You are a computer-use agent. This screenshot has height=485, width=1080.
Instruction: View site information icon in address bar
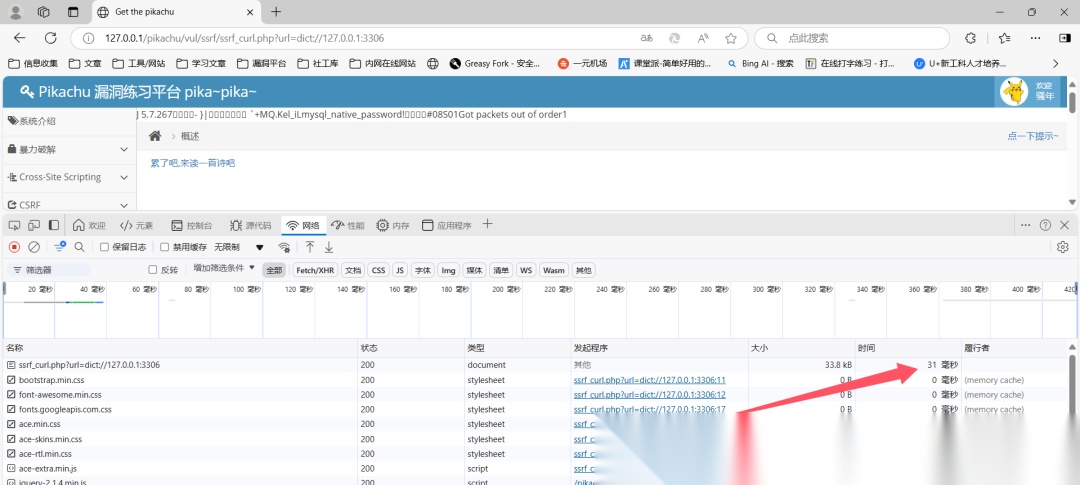88,39
